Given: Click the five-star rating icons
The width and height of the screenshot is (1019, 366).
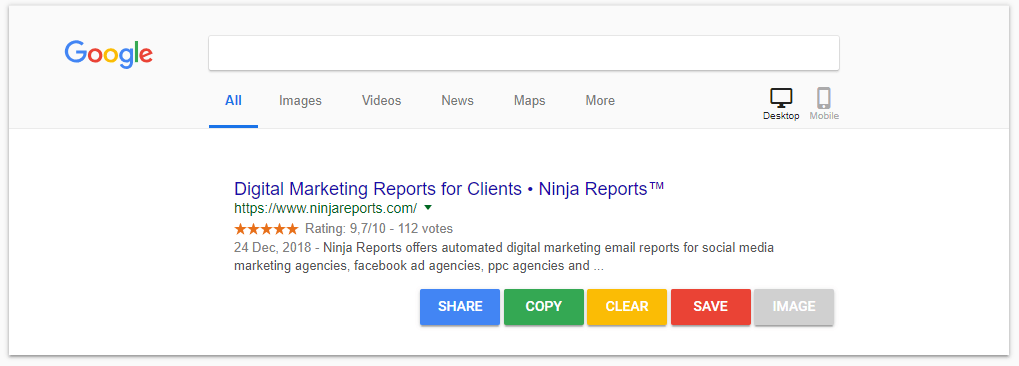Looking at the screenshot, I should pos(266,229).
